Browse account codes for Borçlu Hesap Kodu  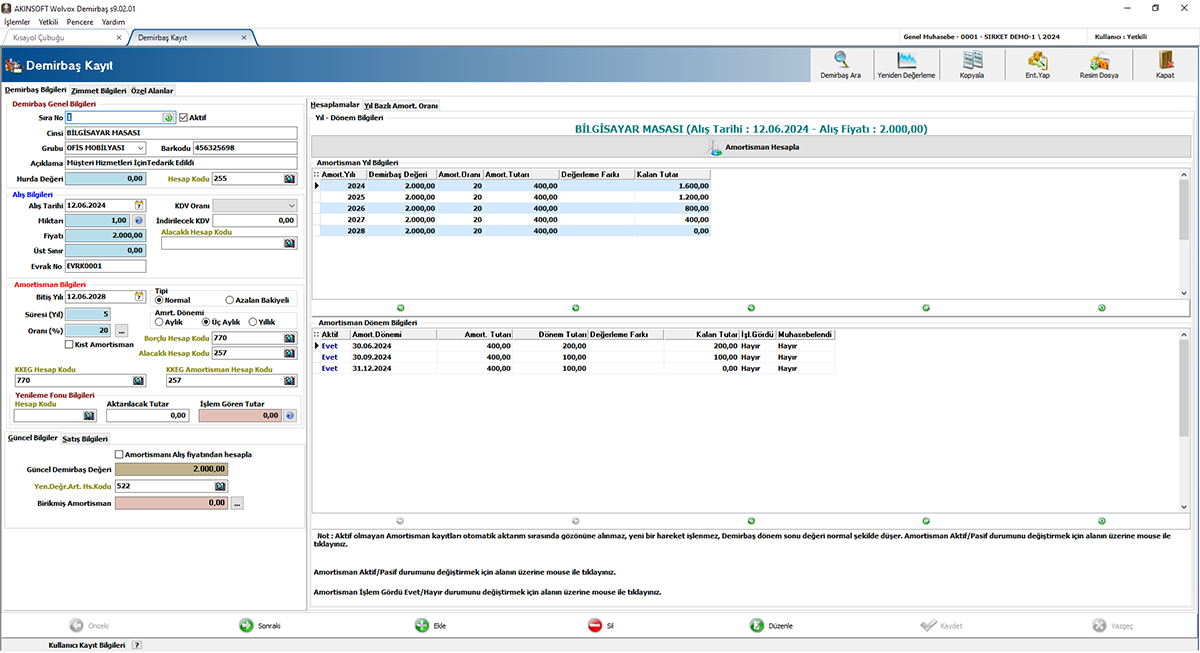[290, 338]
